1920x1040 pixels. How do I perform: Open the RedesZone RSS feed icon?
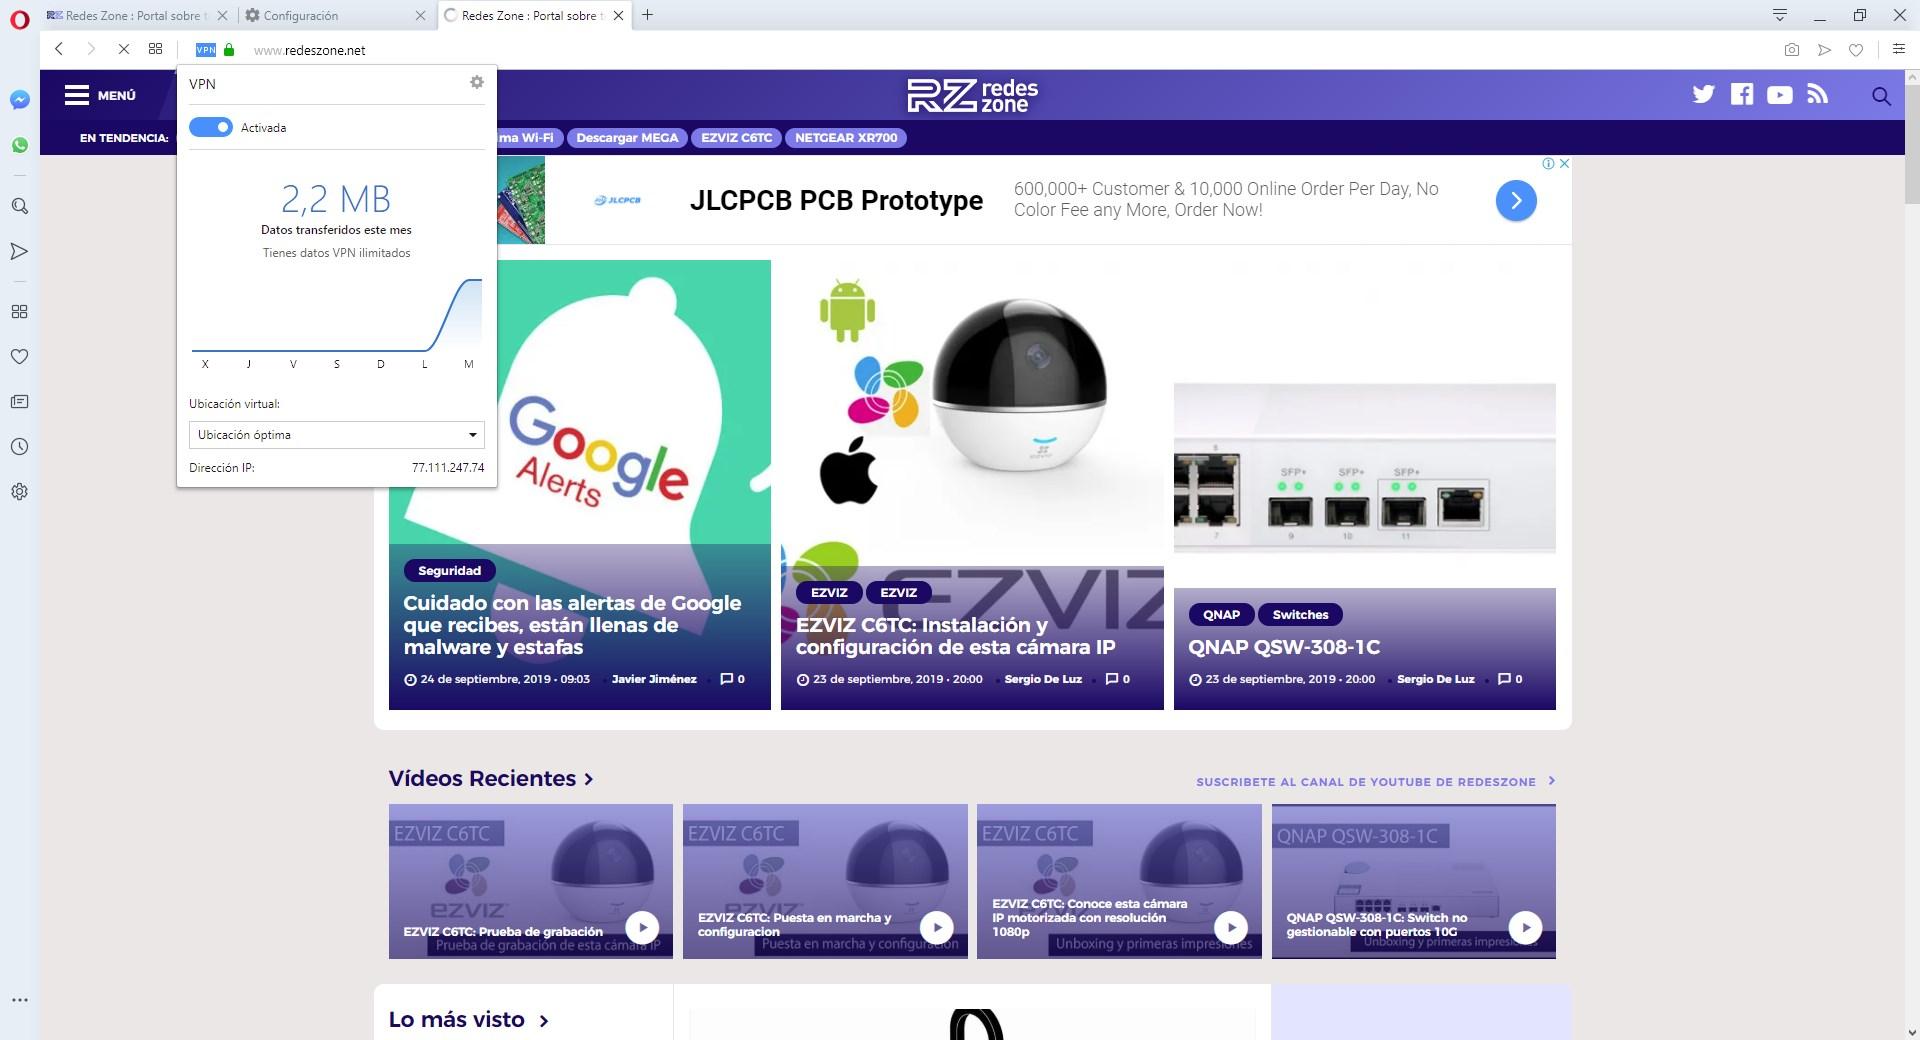[x=1818, y=95]
